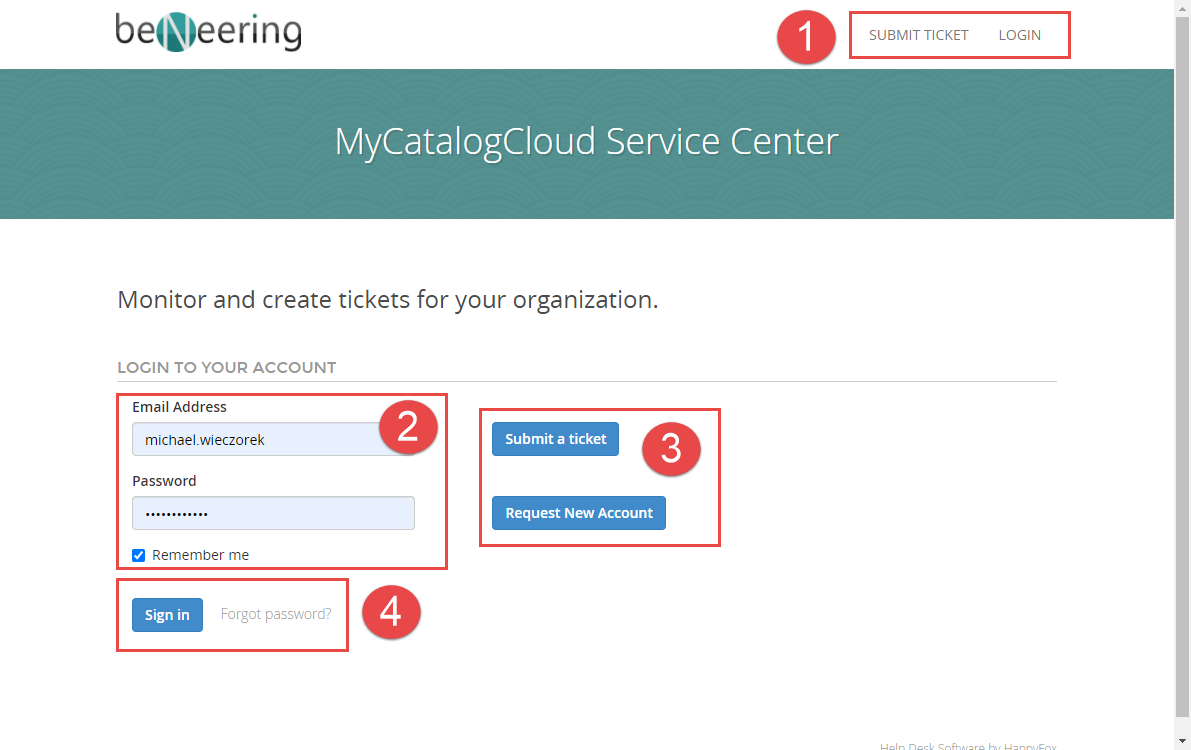Screen dimensions: 1191x750
Task: Click the Monitor and create tickets text
Action: pos(387,300)
